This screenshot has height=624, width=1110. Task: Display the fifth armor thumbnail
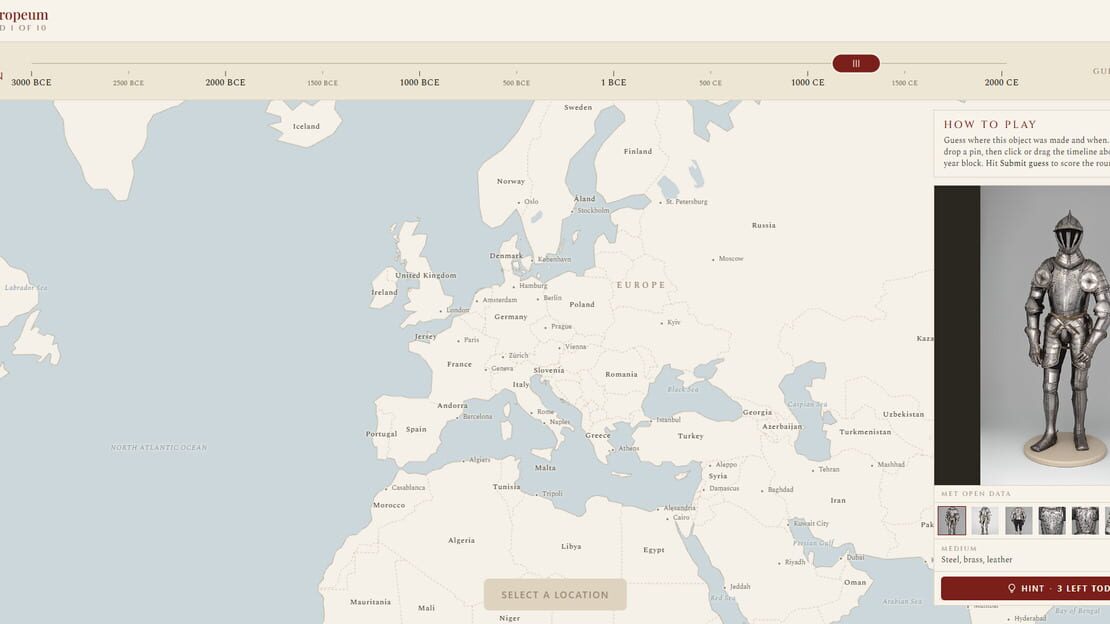click(x=1085, y=520)
